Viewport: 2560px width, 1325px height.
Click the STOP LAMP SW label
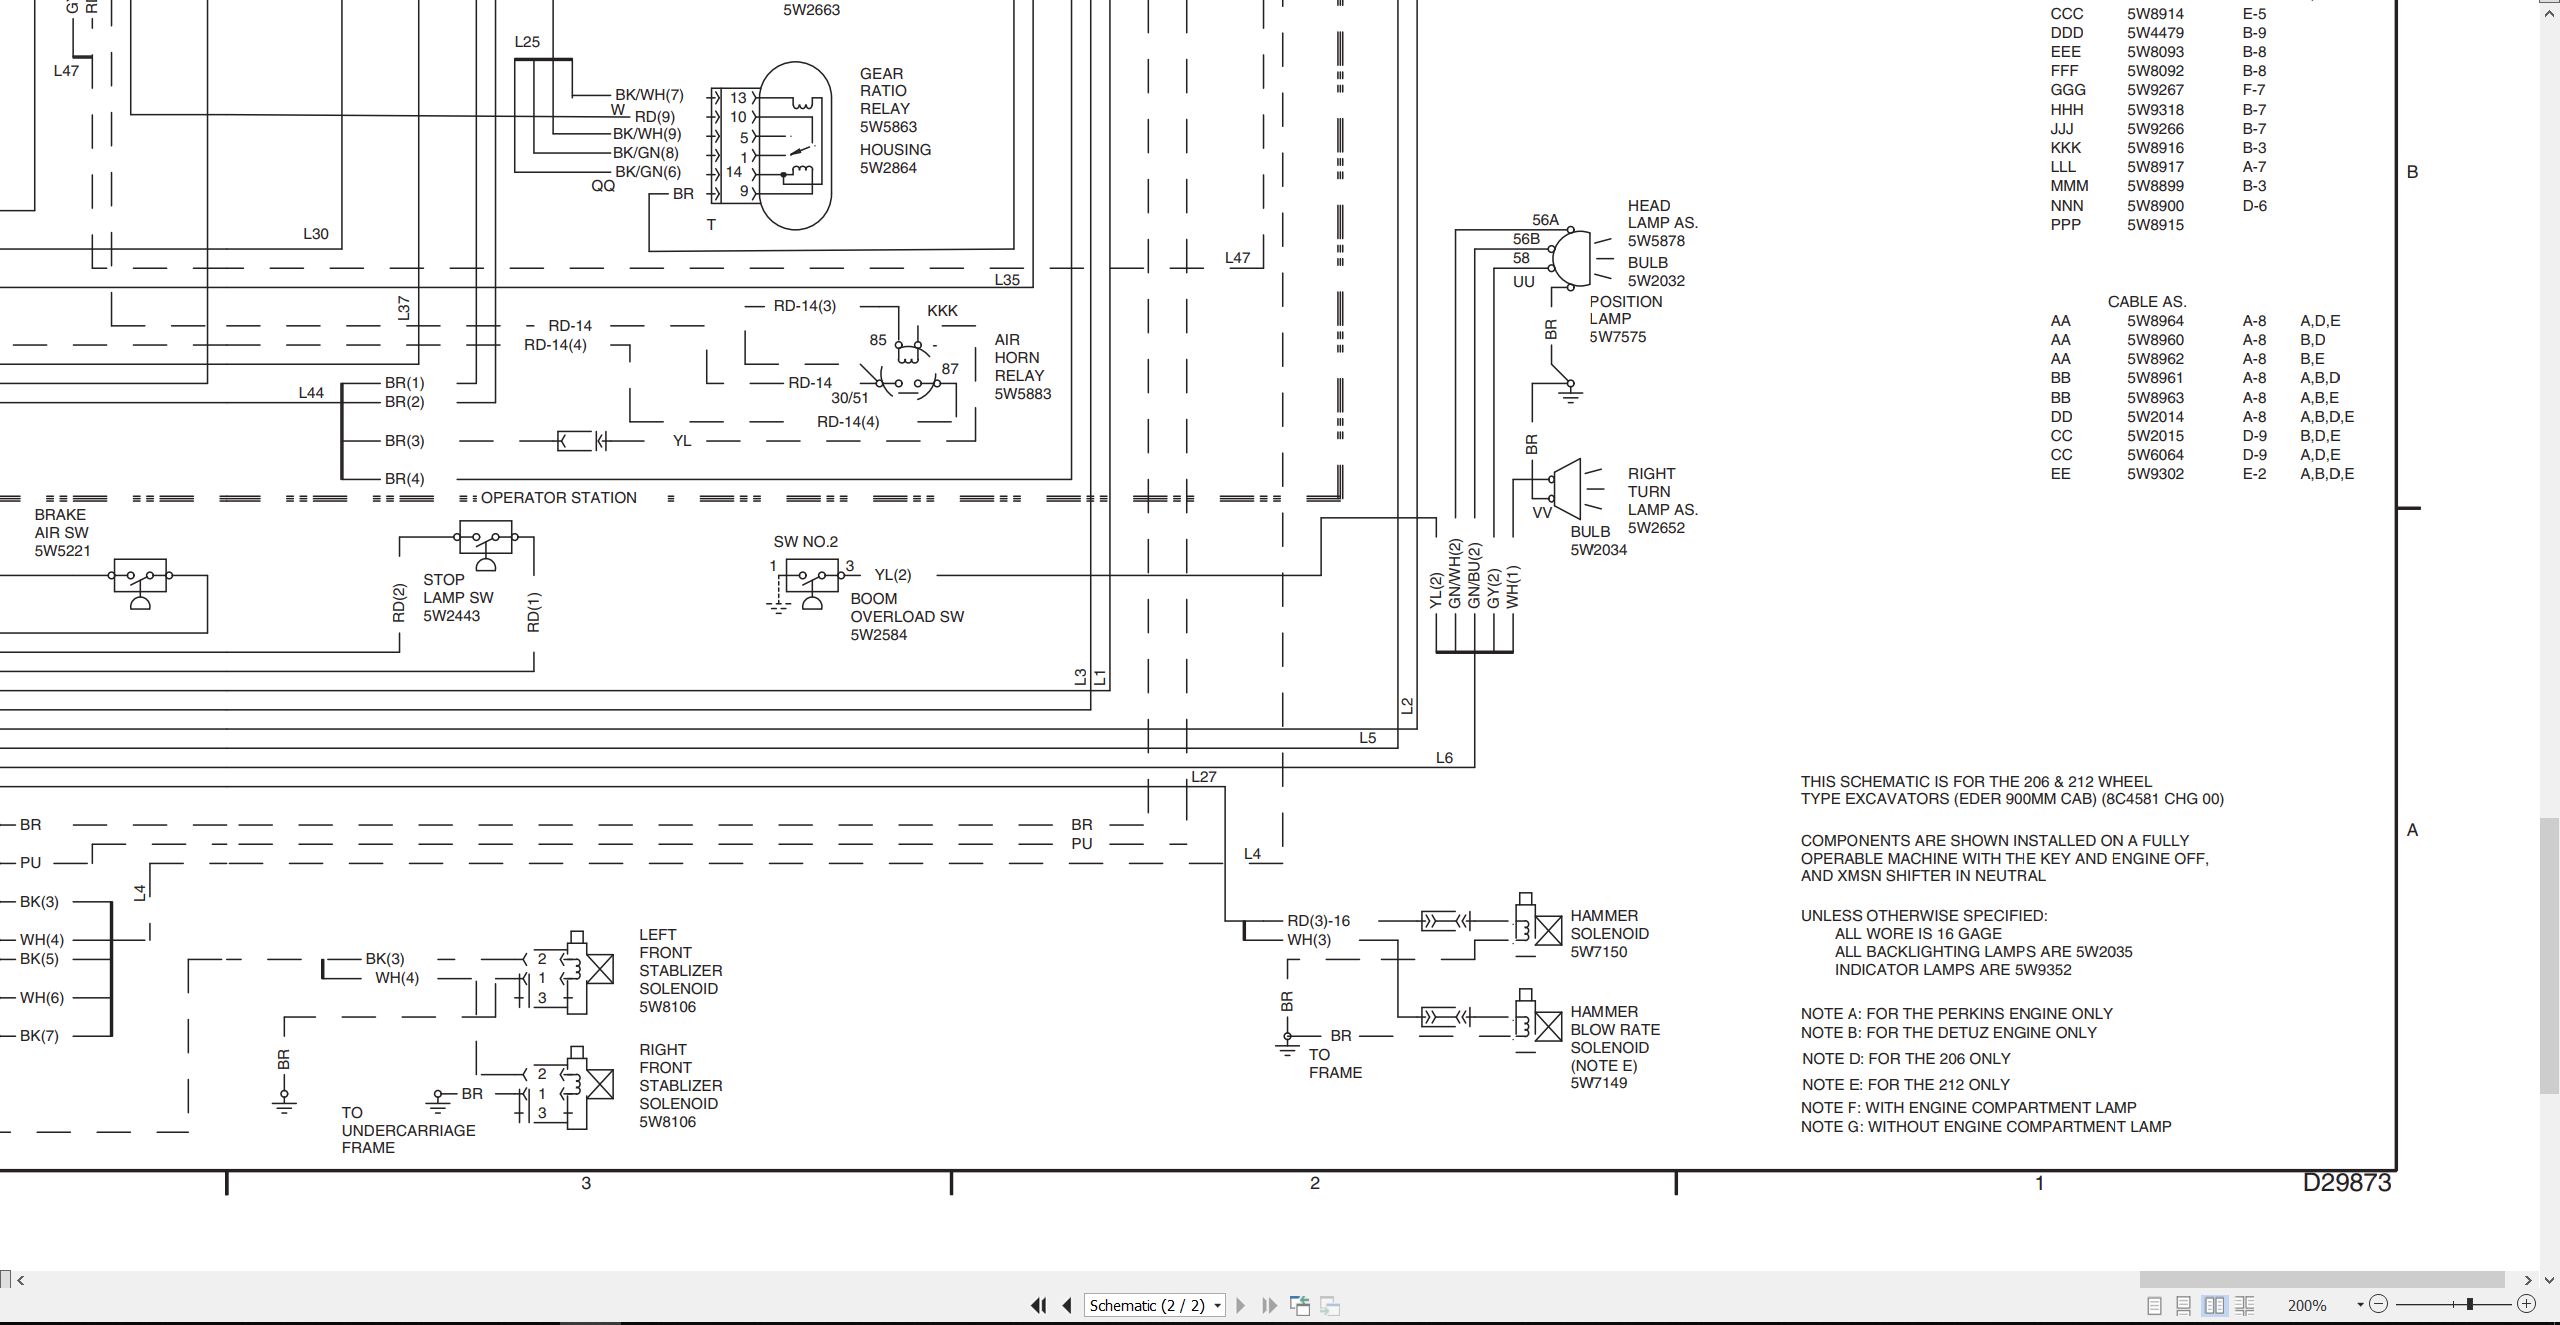pyautogui.click(x=458, y=588)
